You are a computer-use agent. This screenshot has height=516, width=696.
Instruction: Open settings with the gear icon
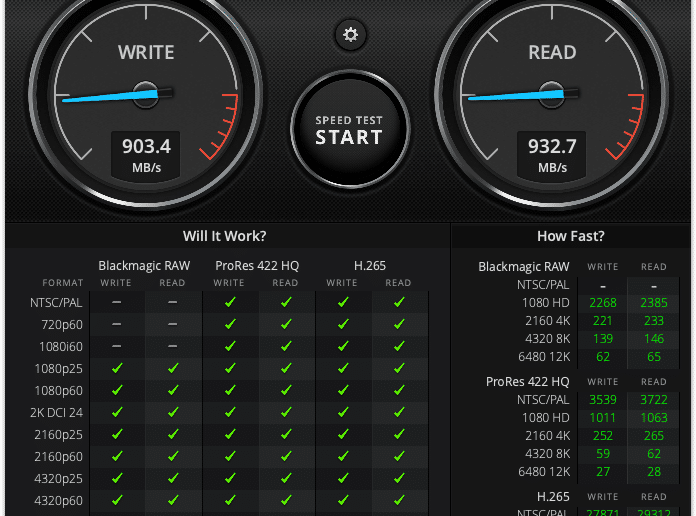coord(350,35)
